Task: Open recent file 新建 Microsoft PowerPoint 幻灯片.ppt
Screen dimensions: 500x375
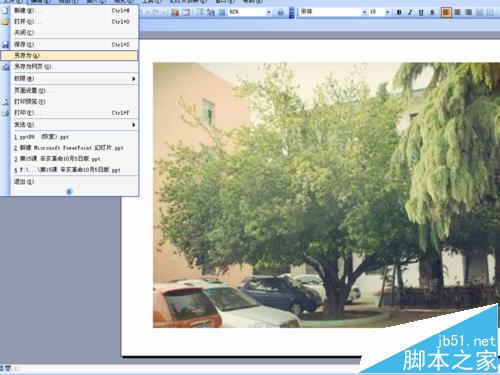Action: point(69,148)
